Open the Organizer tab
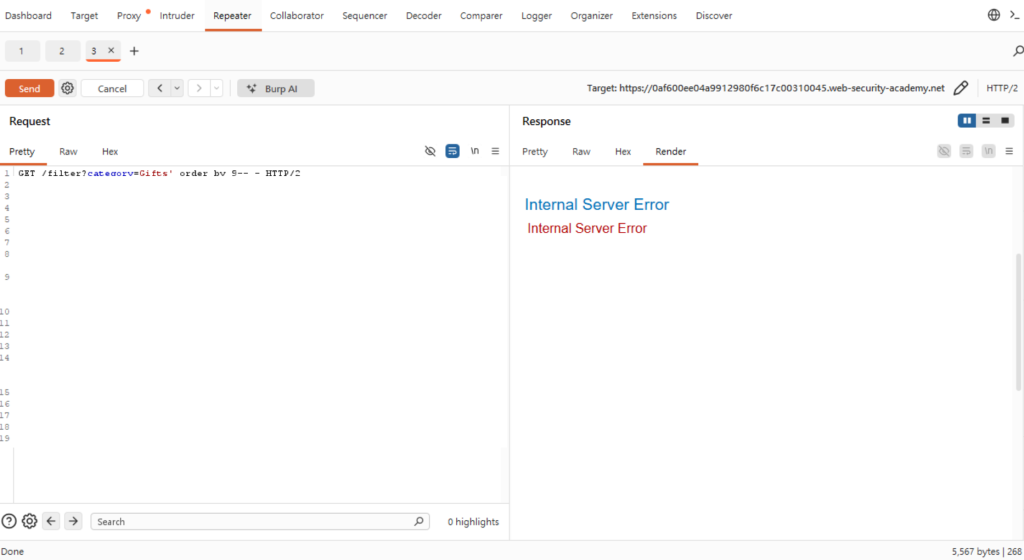Image resolution: width=1024 pixels, height=560 pixels. pos(592,16)
